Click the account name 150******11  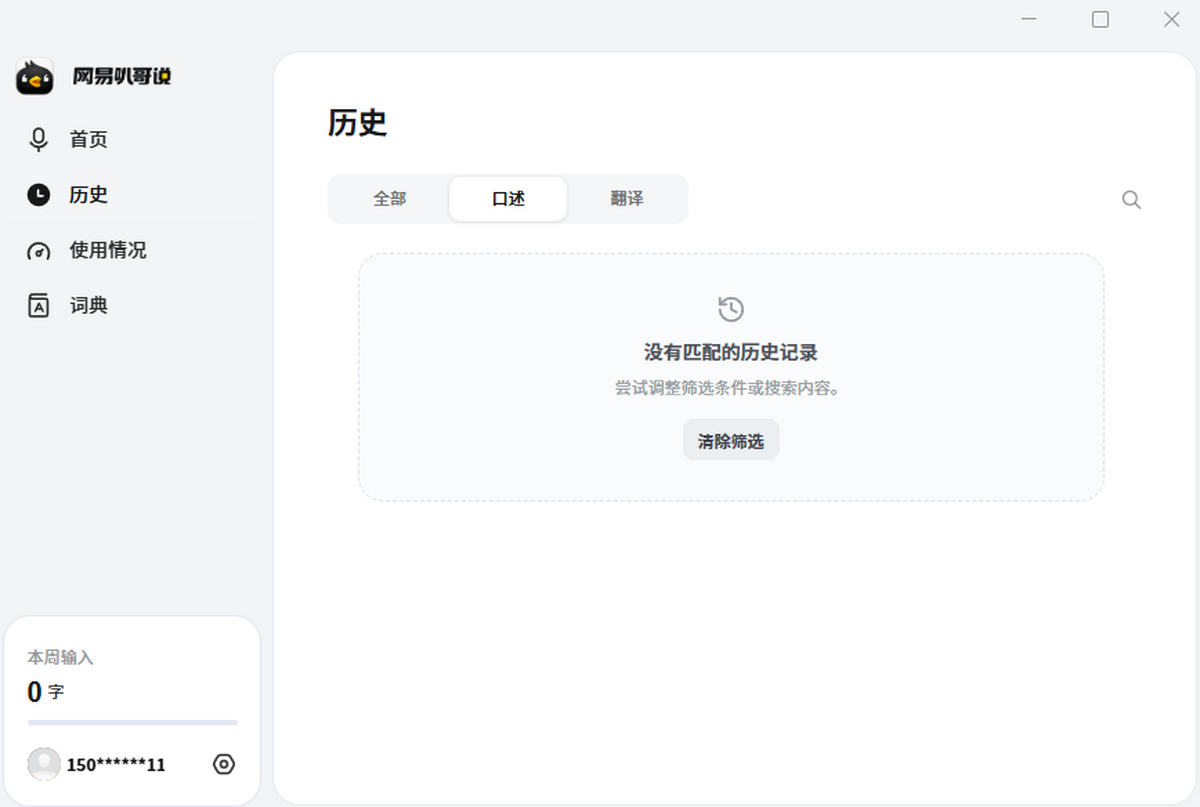tap(116, 765)
